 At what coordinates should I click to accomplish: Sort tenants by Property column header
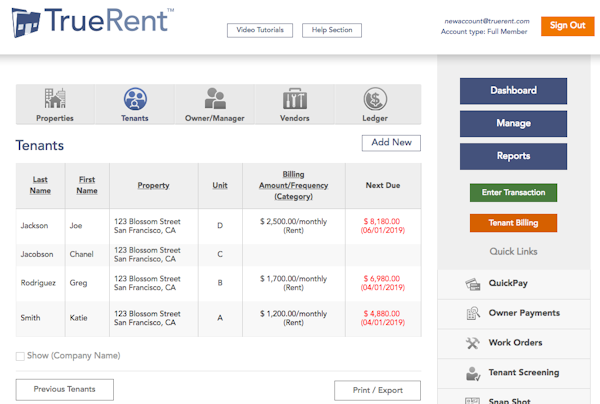tap(153, 186)
